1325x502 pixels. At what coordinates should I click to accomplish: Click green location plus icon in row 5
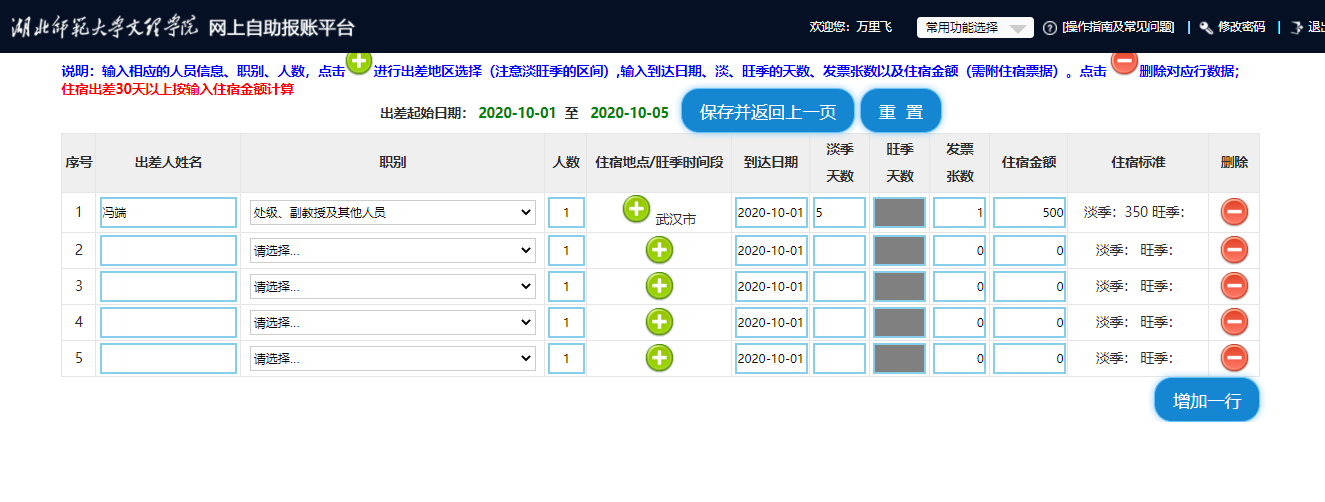(x=659, y=358)
